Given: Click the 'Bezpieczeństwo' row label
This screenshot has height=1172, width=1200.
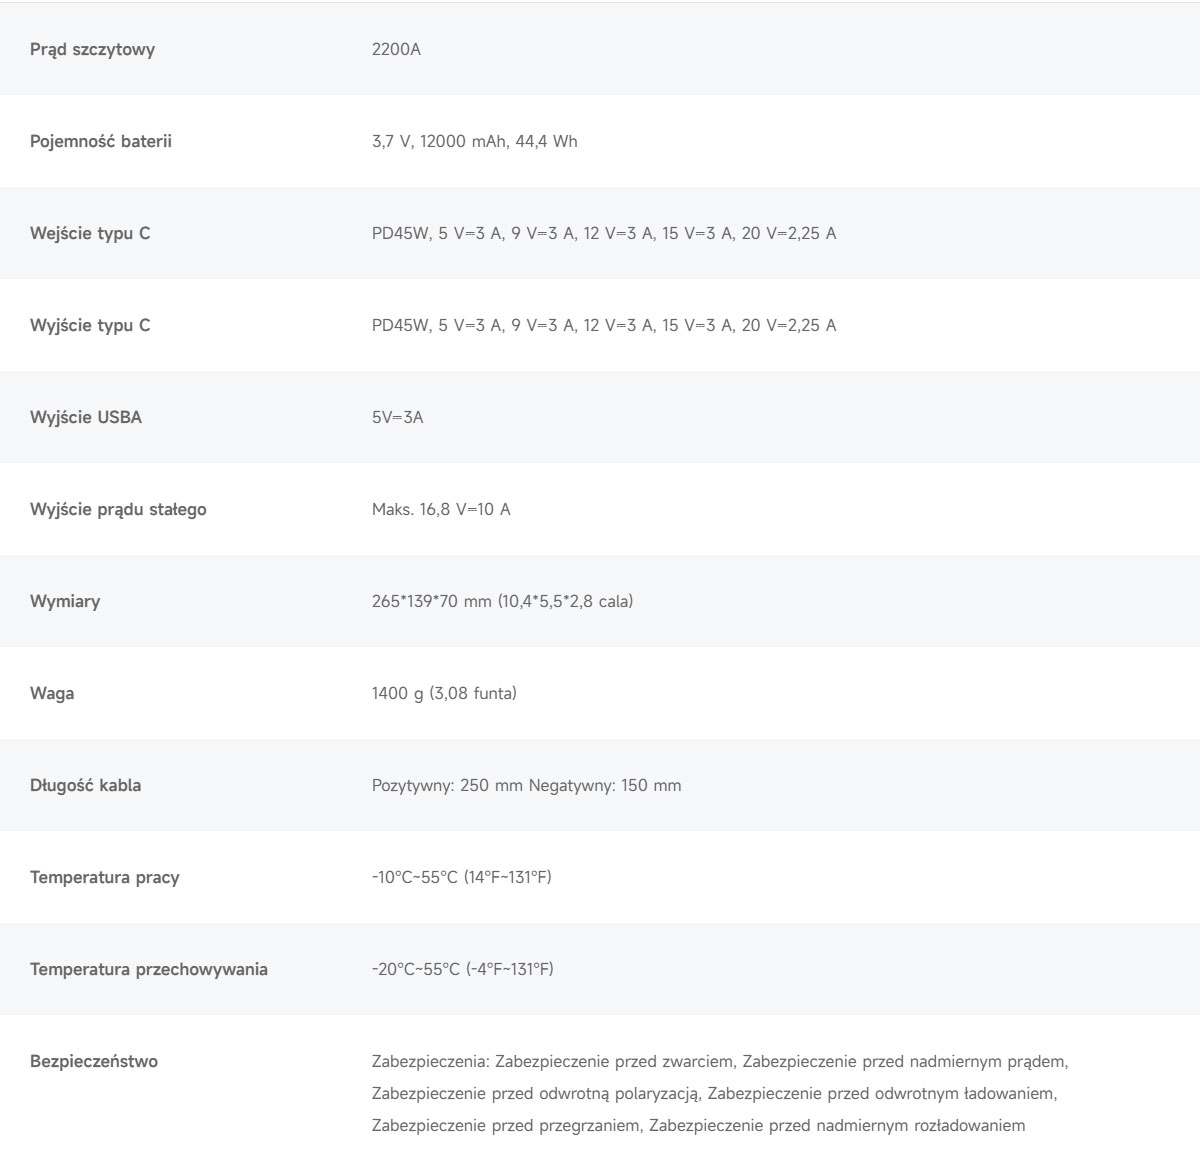Looking at the screenshot, I should (94, 1062).
